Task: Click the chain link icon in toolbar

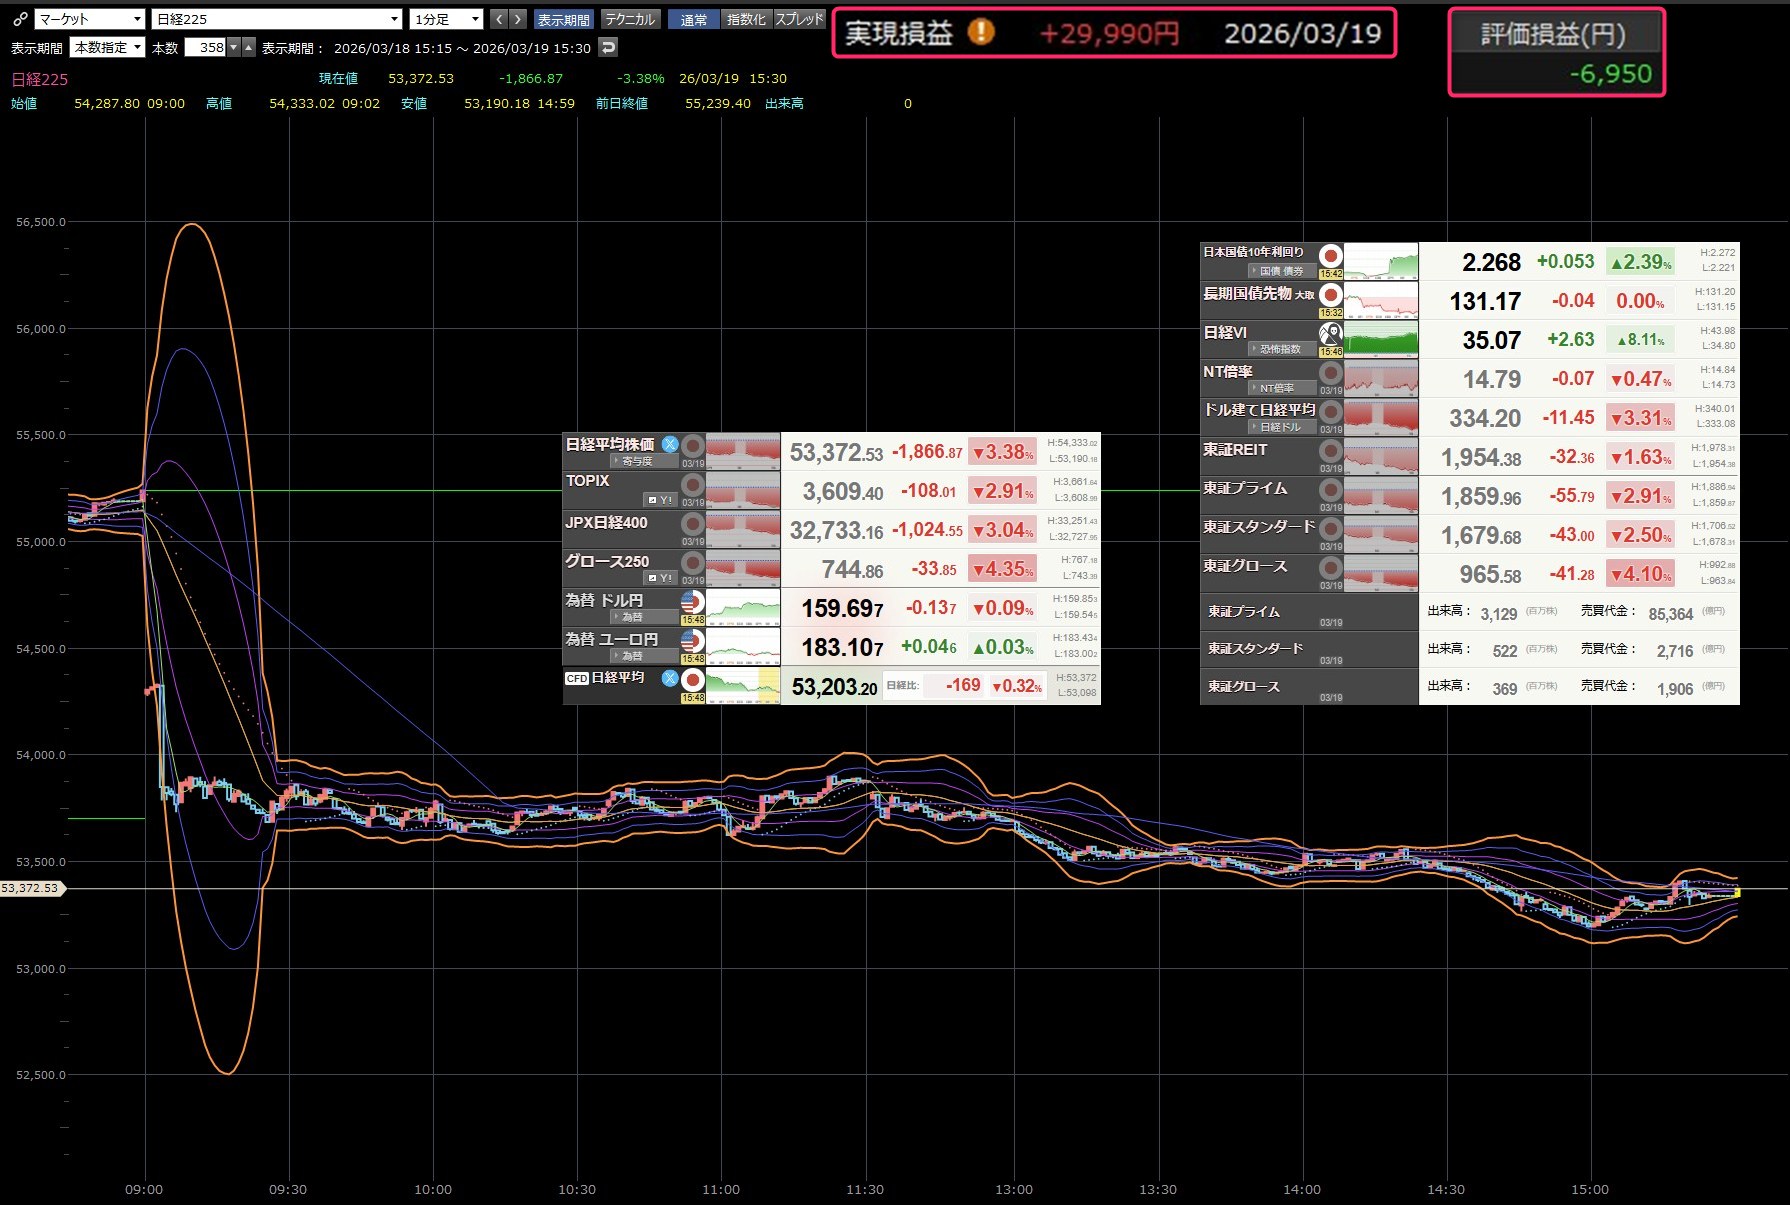Action: 19,19
